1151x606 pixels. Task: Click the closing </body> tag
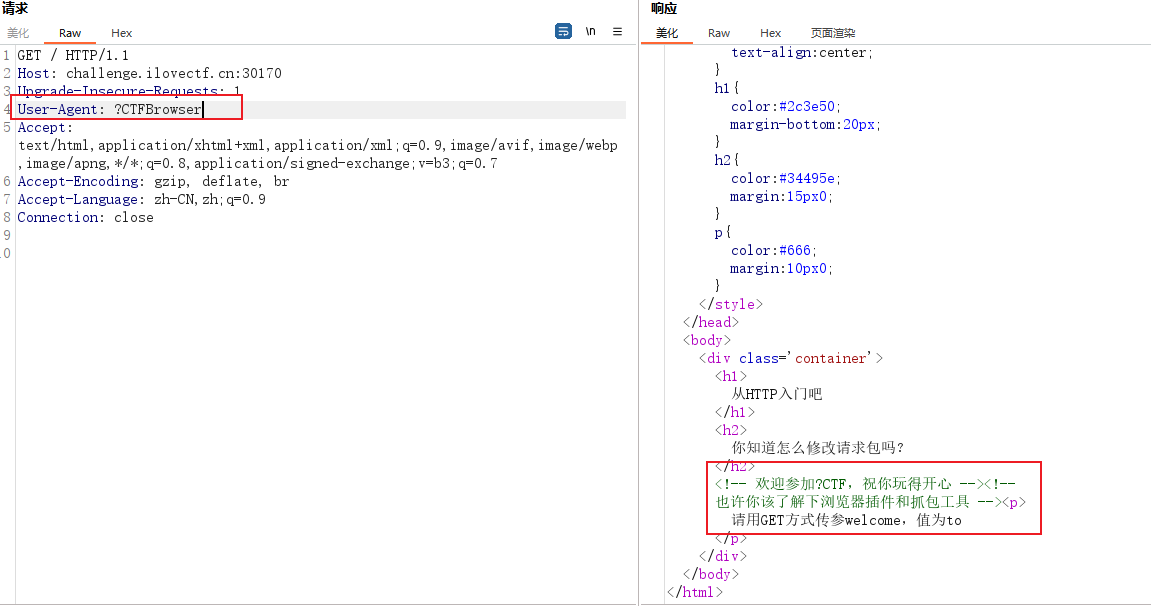[711, 574]
